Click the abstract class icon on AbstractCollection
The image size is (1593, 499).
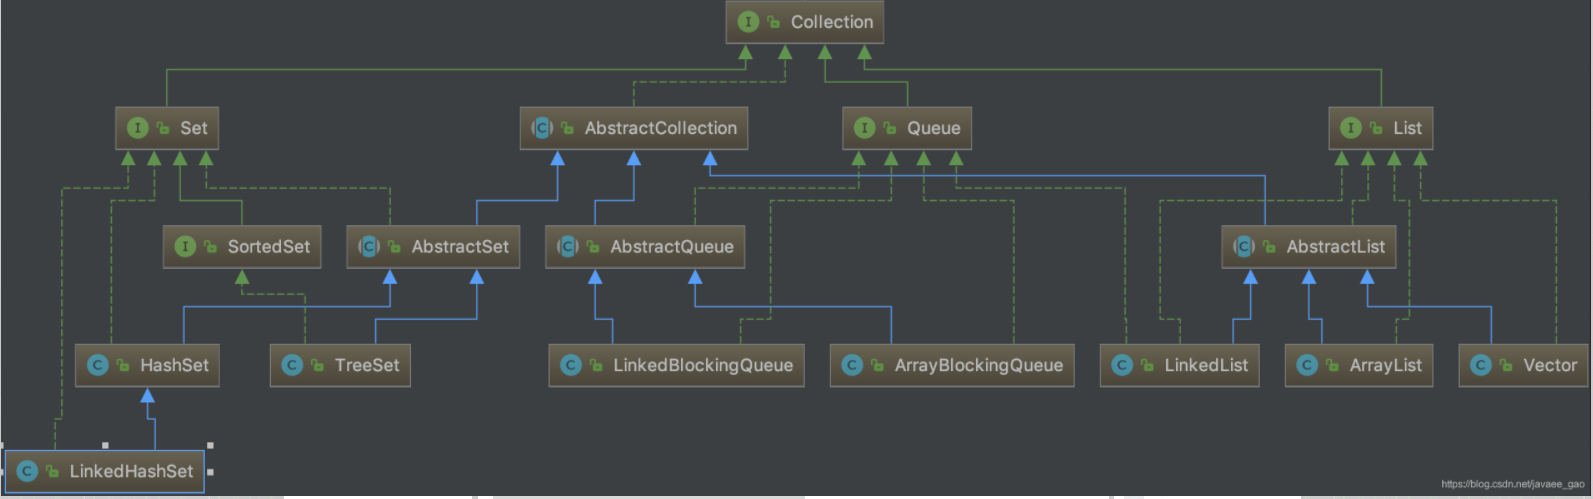(x=542, y=127)
